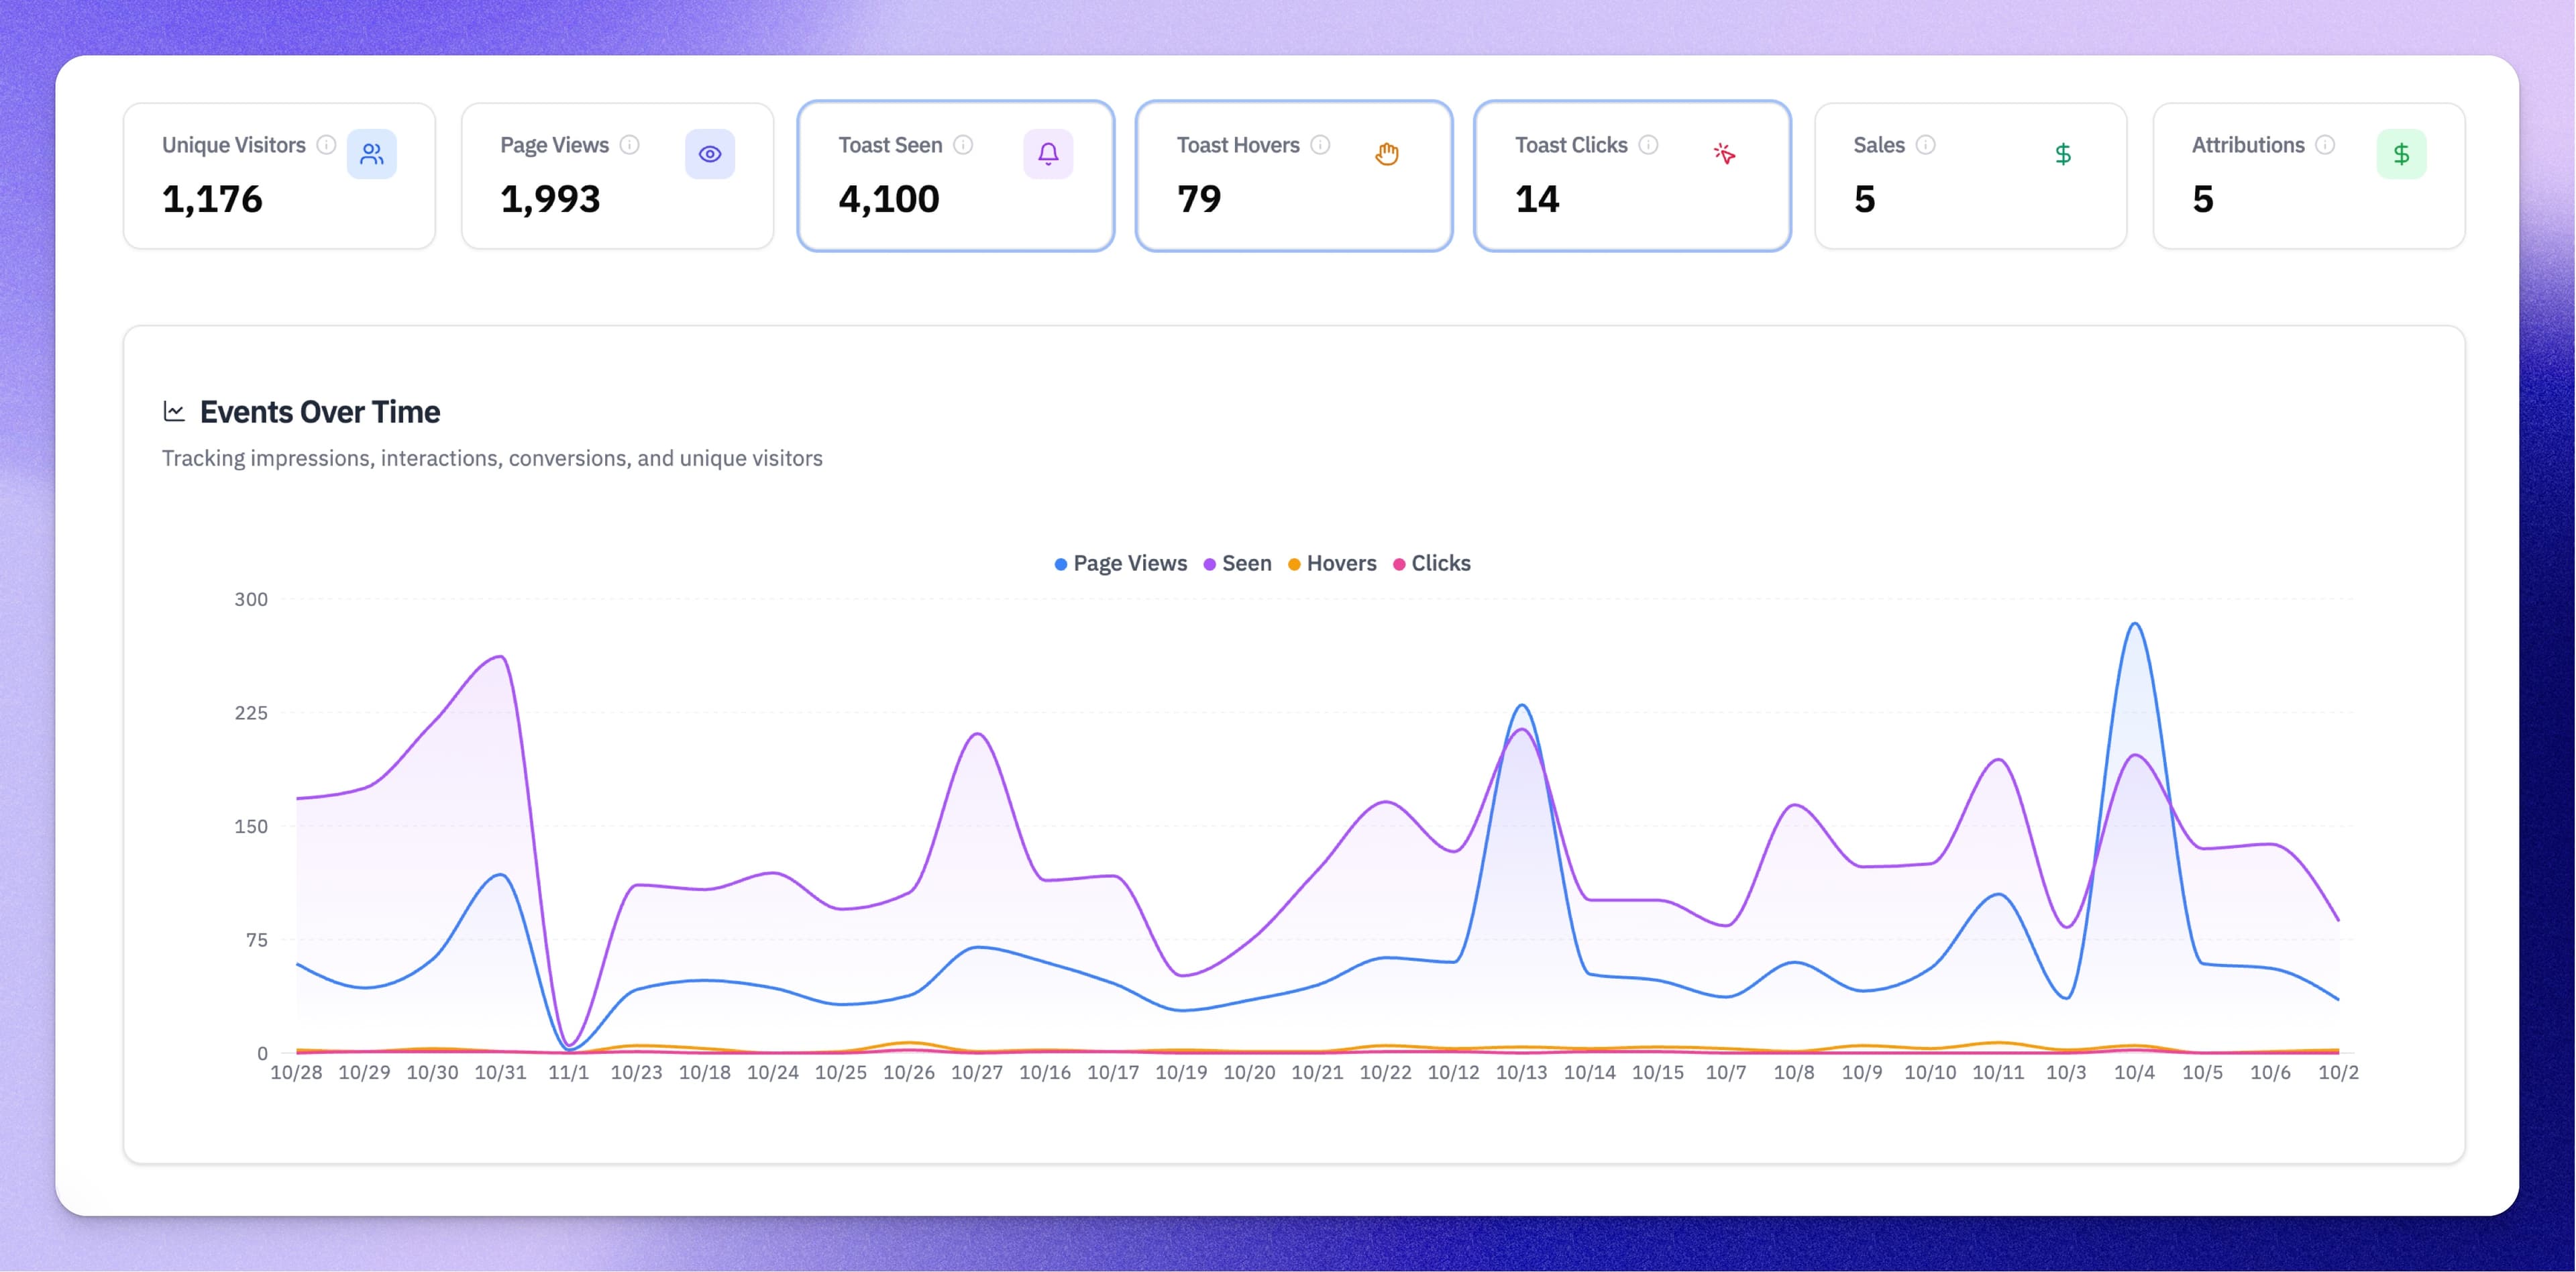Open the Toast Seen info tooltip
2576x1272 pixels.
point(963,144)
